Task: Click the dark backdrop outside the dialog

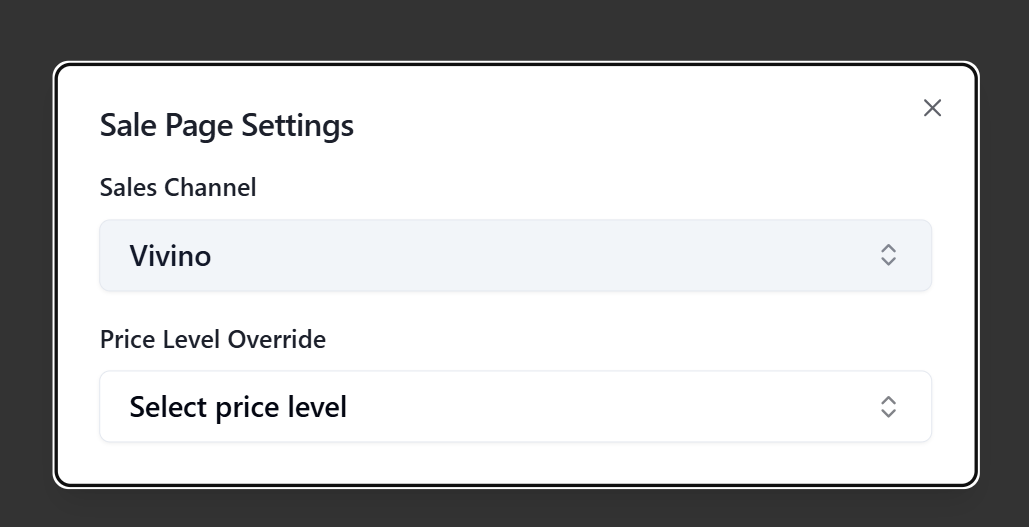Action: (500, 28)
